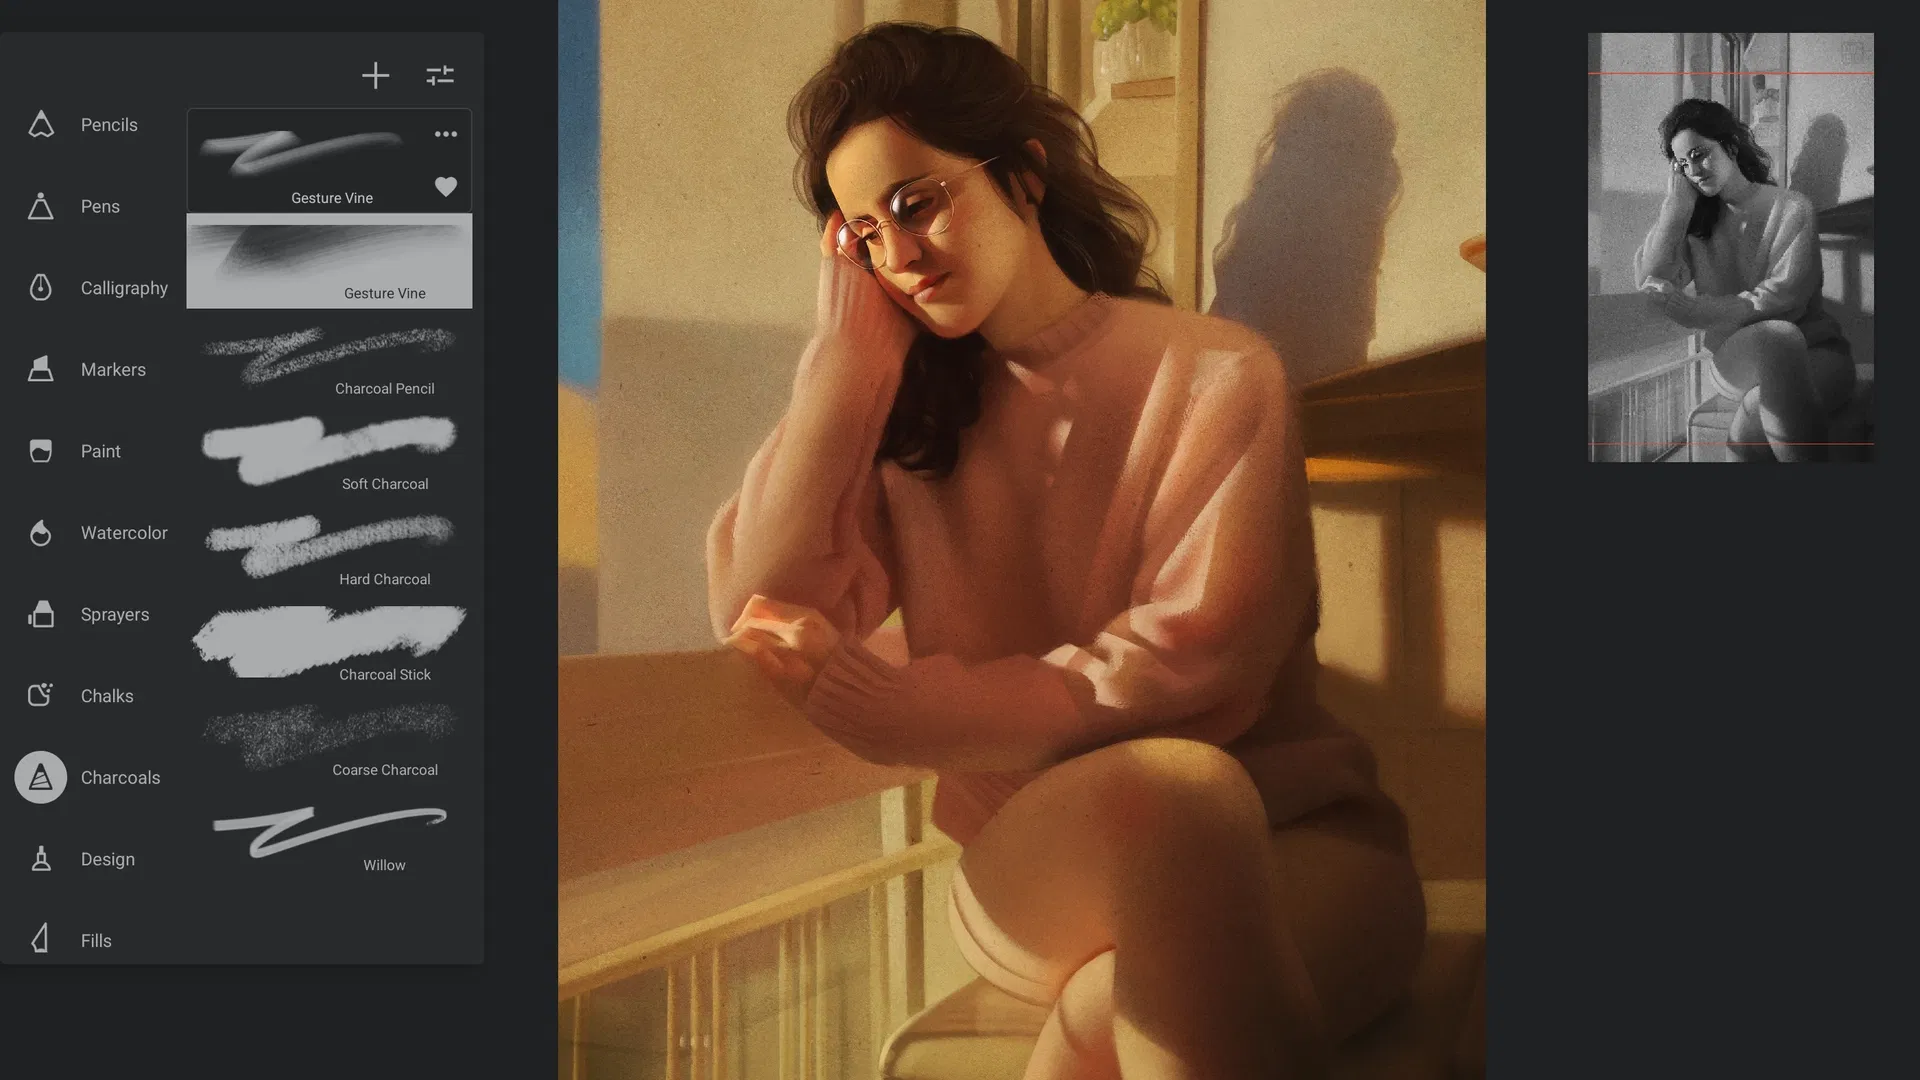1920x1080 pixels.
Task: Select the Pens category icon
Action: (41, 206)
